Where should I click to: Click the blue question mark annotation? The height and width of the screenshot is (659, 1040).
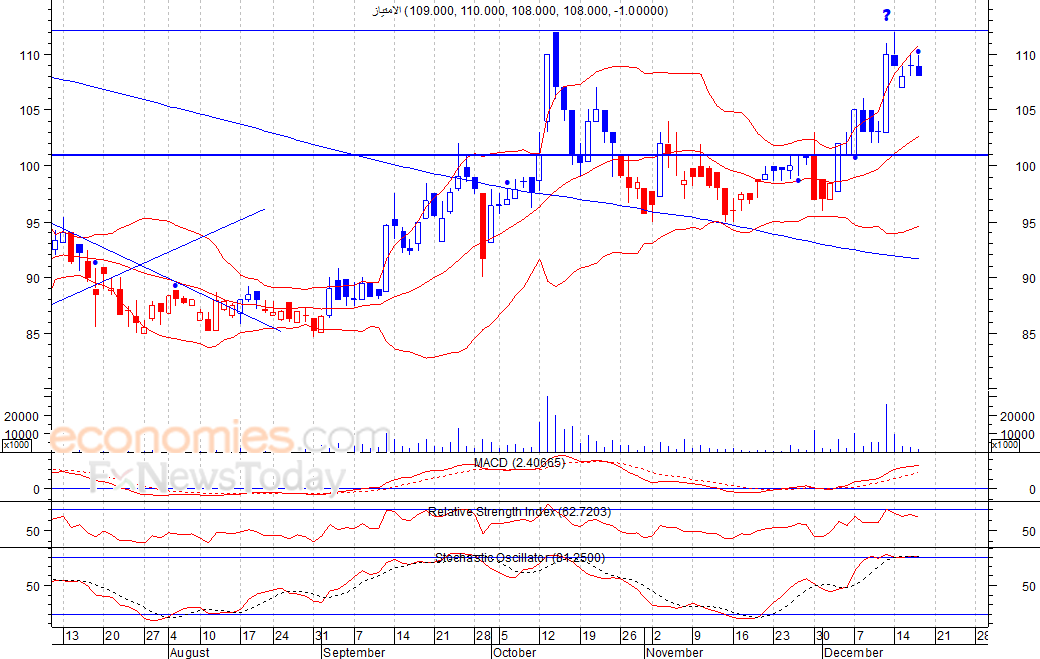point(886,15)
